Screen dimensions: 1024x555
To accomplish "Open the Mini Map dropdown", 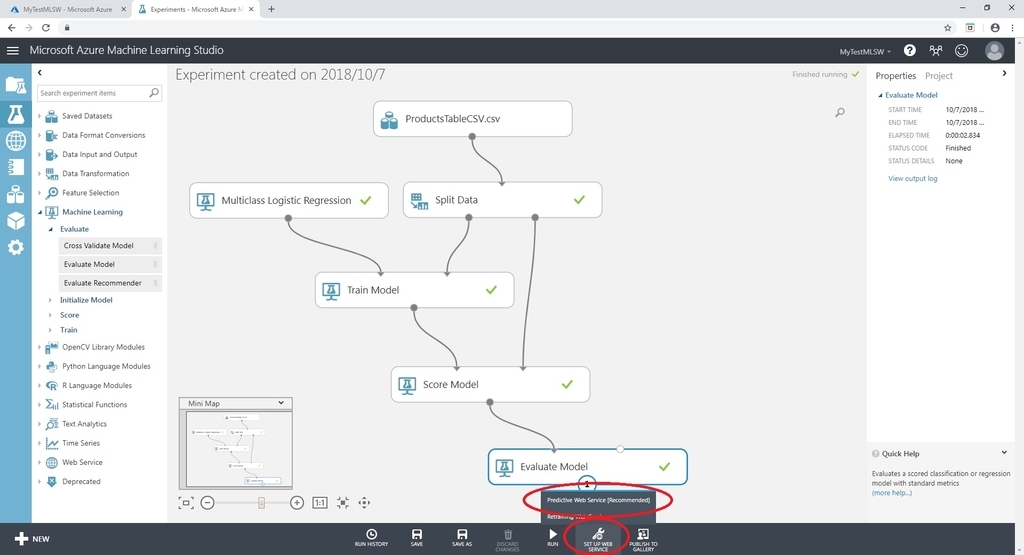I will pyautogui.click(x=281, y=403).
